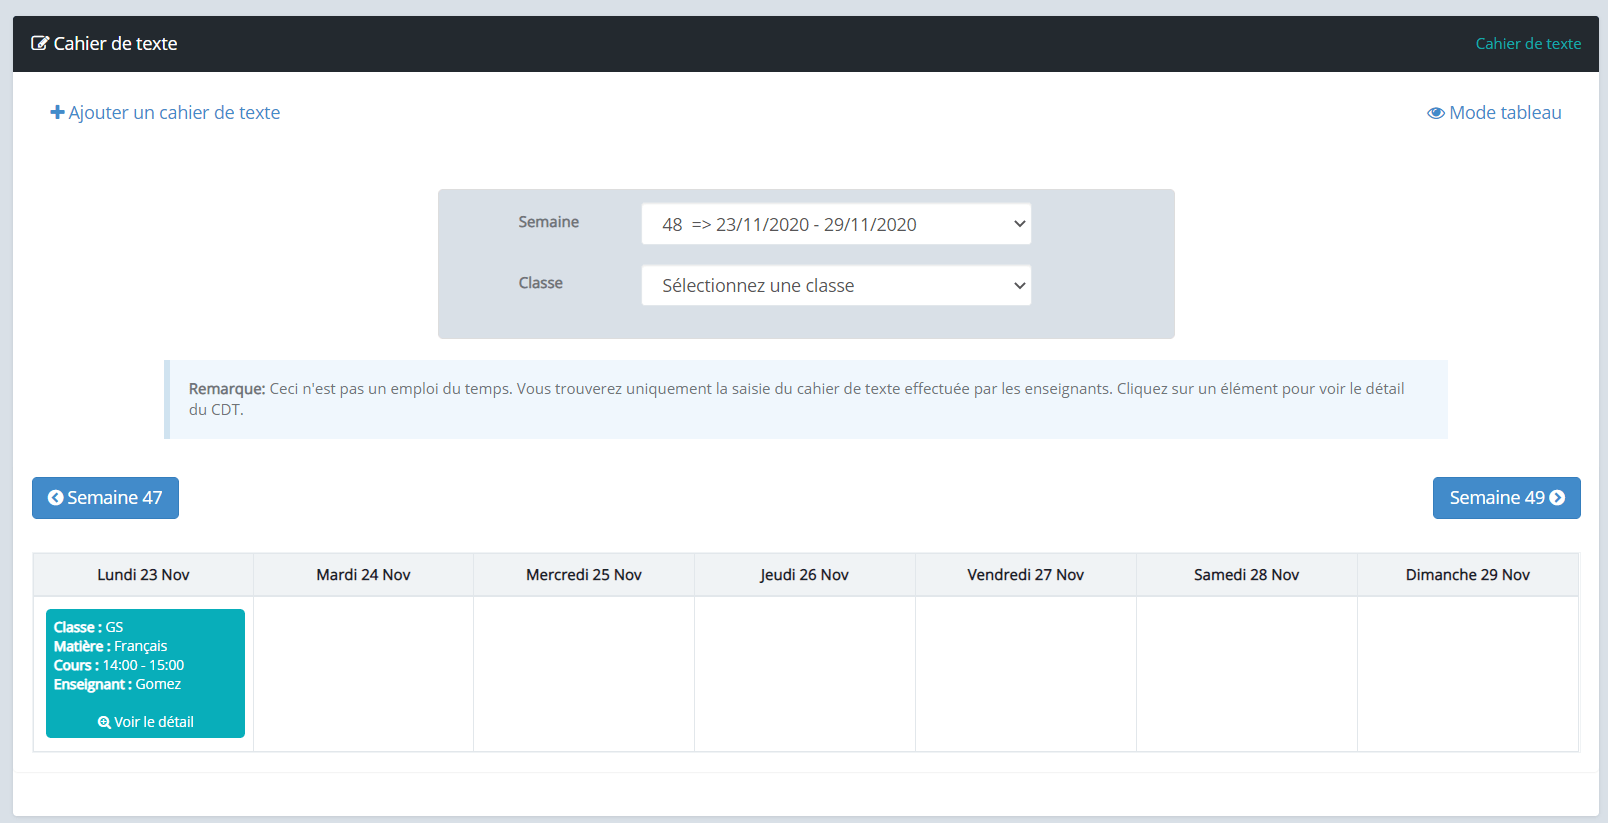Switch to Mode tableau view
This screenshot has height=823, width=1608.
pos(1504,113)
